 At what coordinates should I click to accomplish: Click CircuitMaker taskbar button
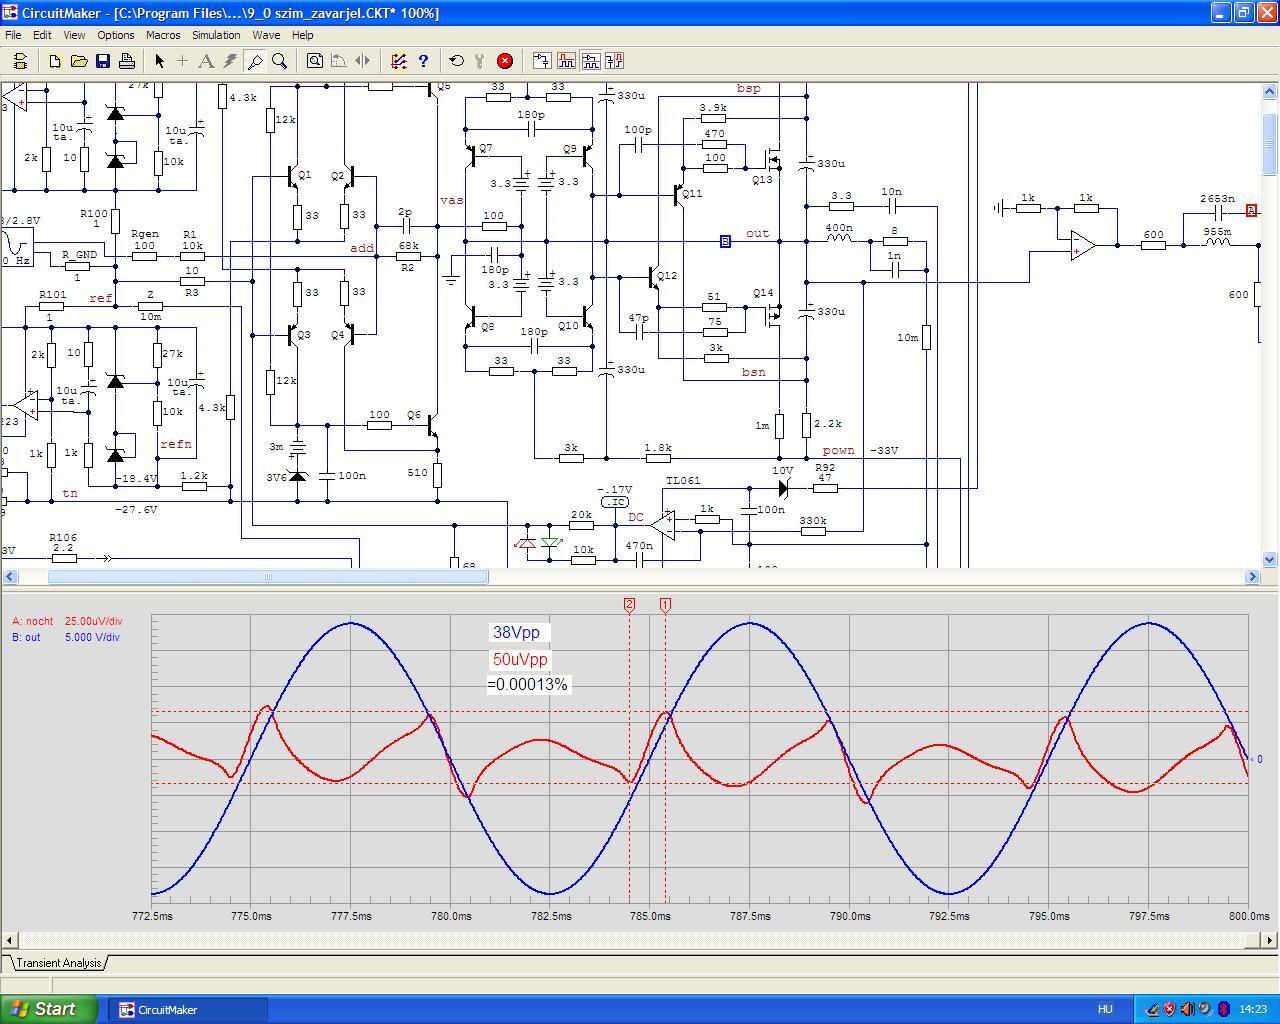pos(187,1010)
